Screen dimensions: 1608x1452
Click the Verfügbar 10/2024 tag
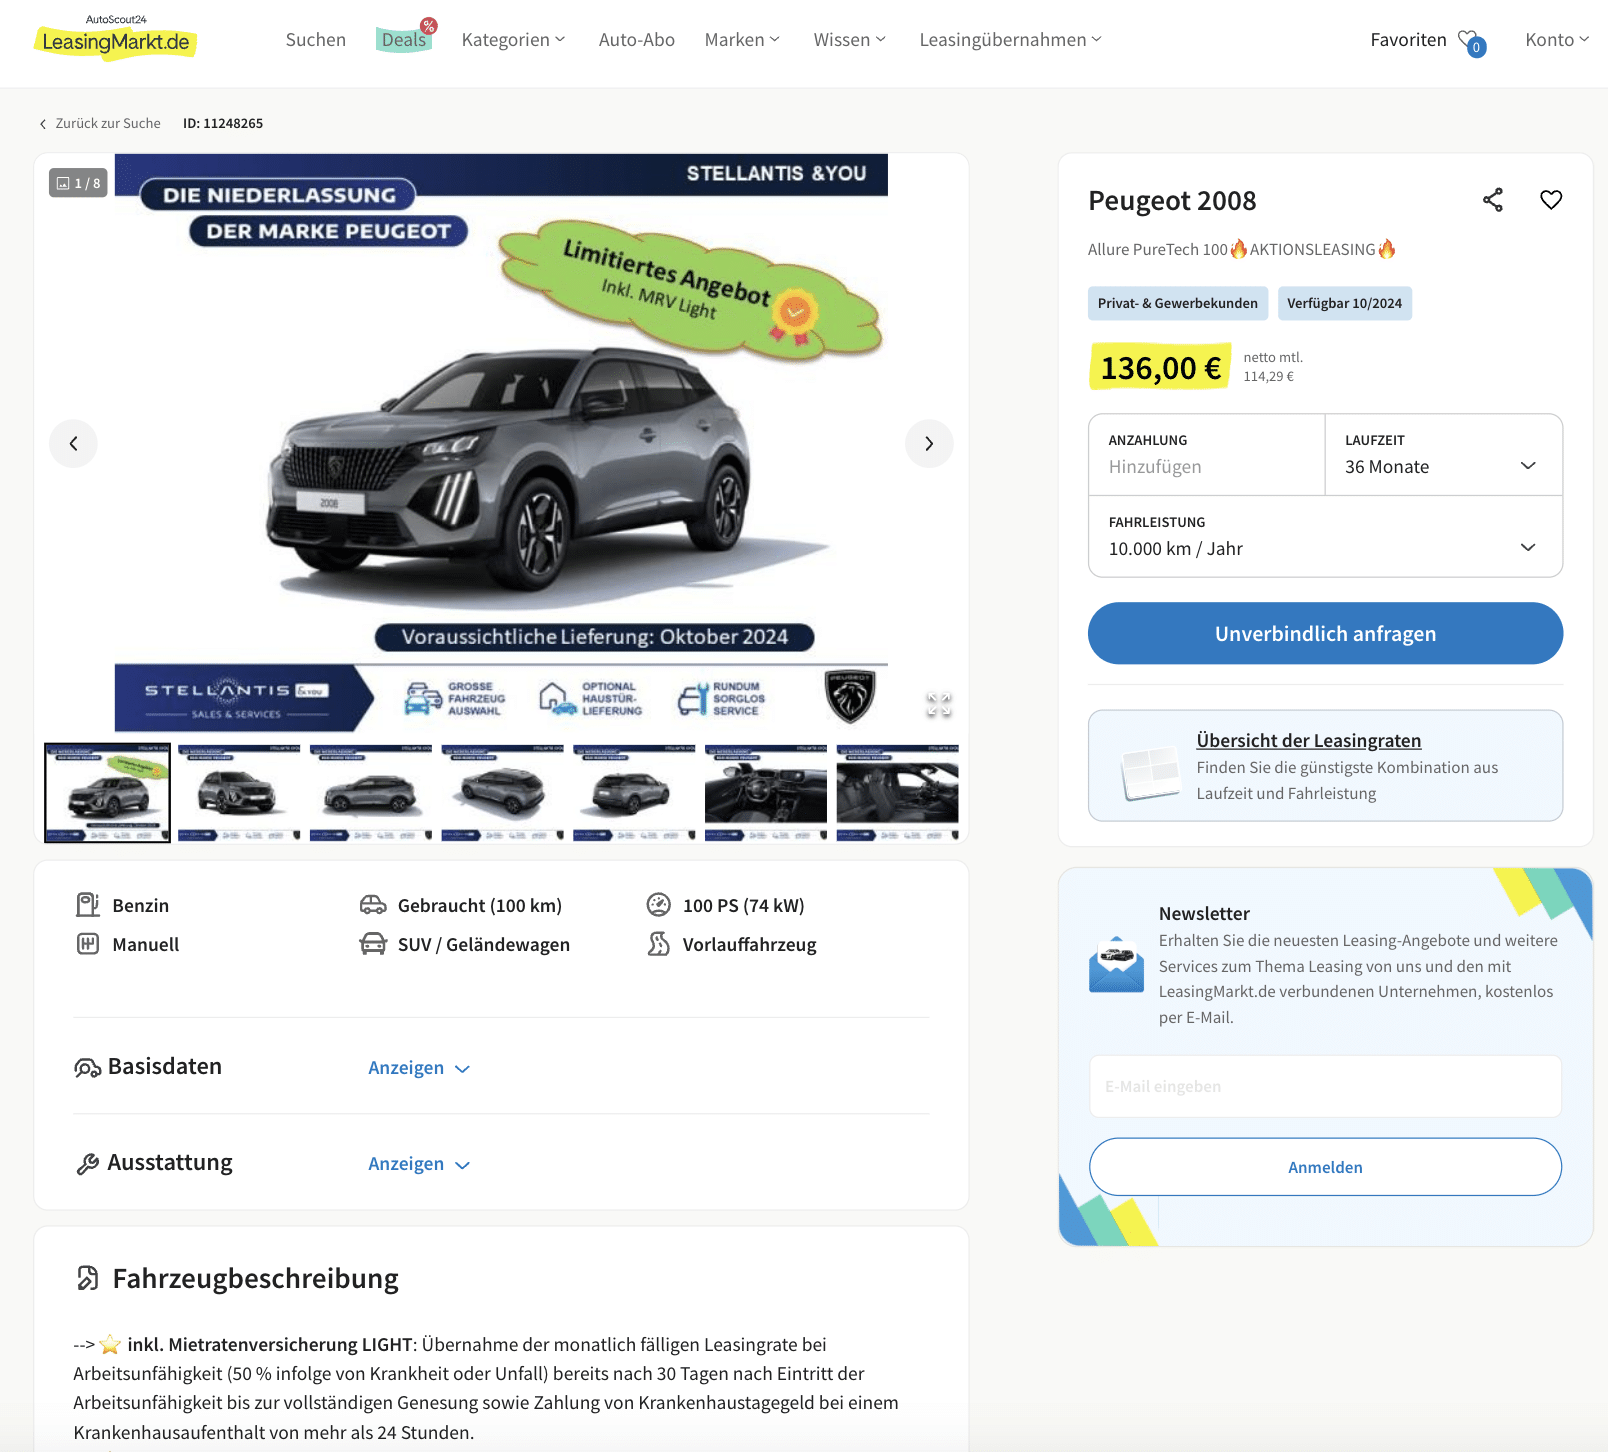click(1344, 303)
